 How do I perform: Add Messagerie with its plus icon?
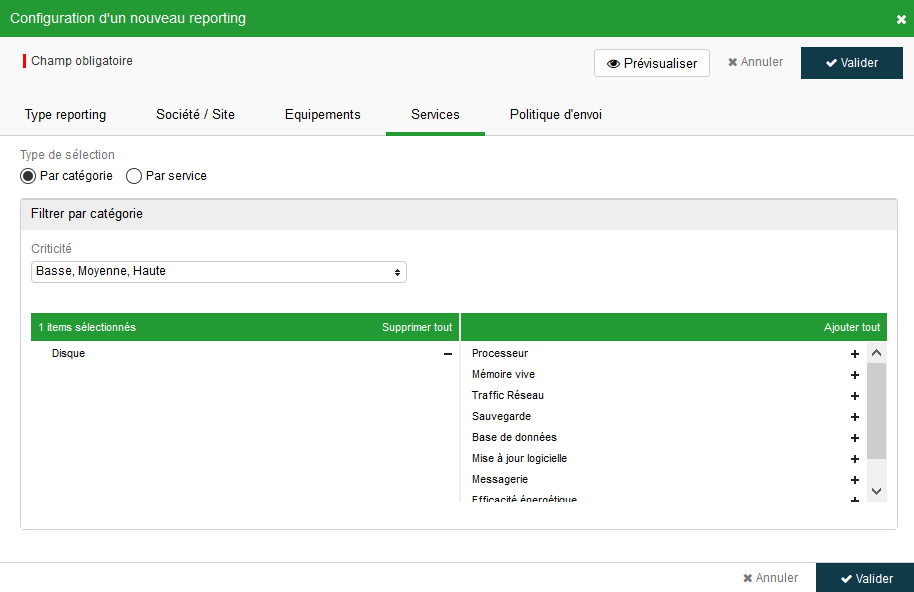point(855,480)
